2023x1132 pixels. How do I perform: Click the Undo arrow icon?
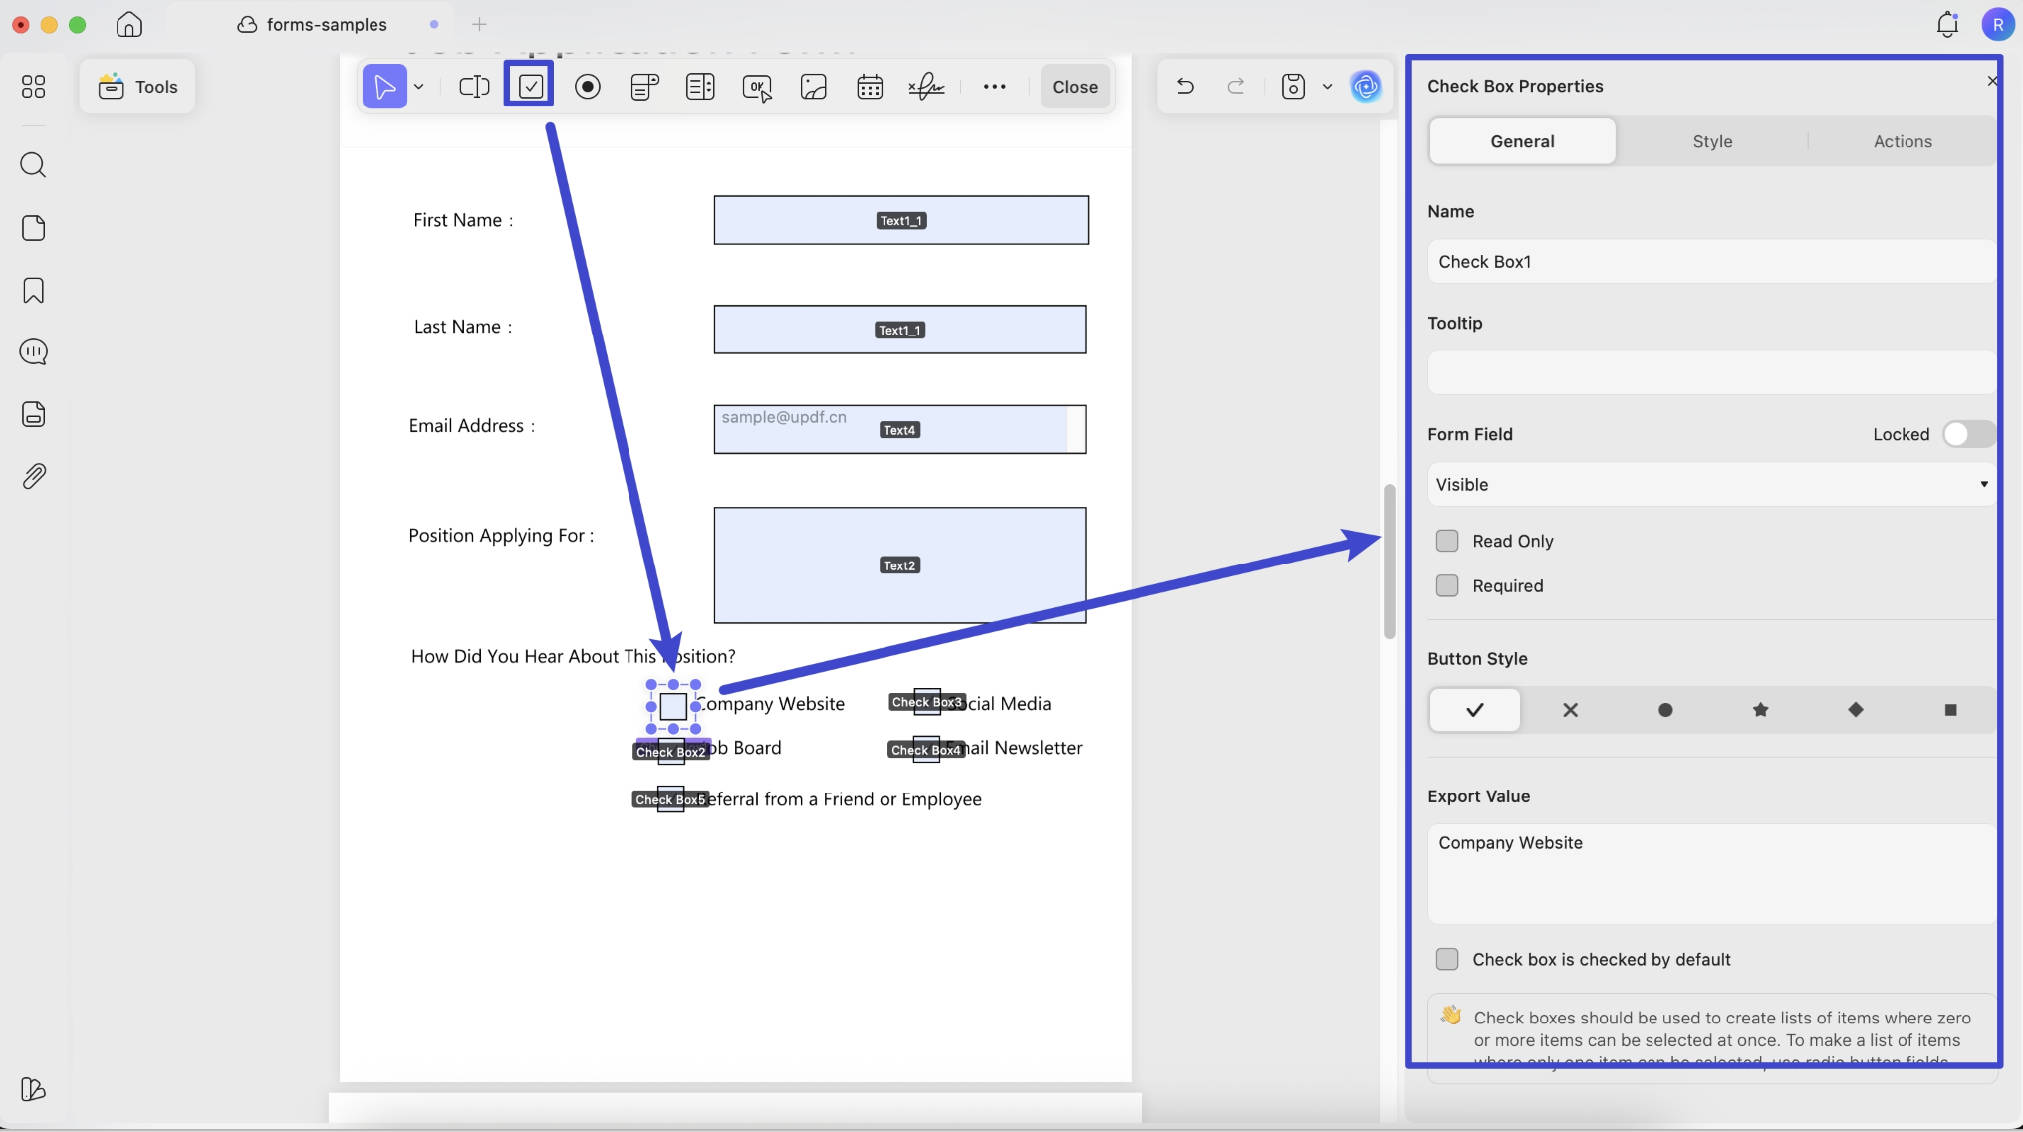pyautogui.click(x=1185, y=86)
